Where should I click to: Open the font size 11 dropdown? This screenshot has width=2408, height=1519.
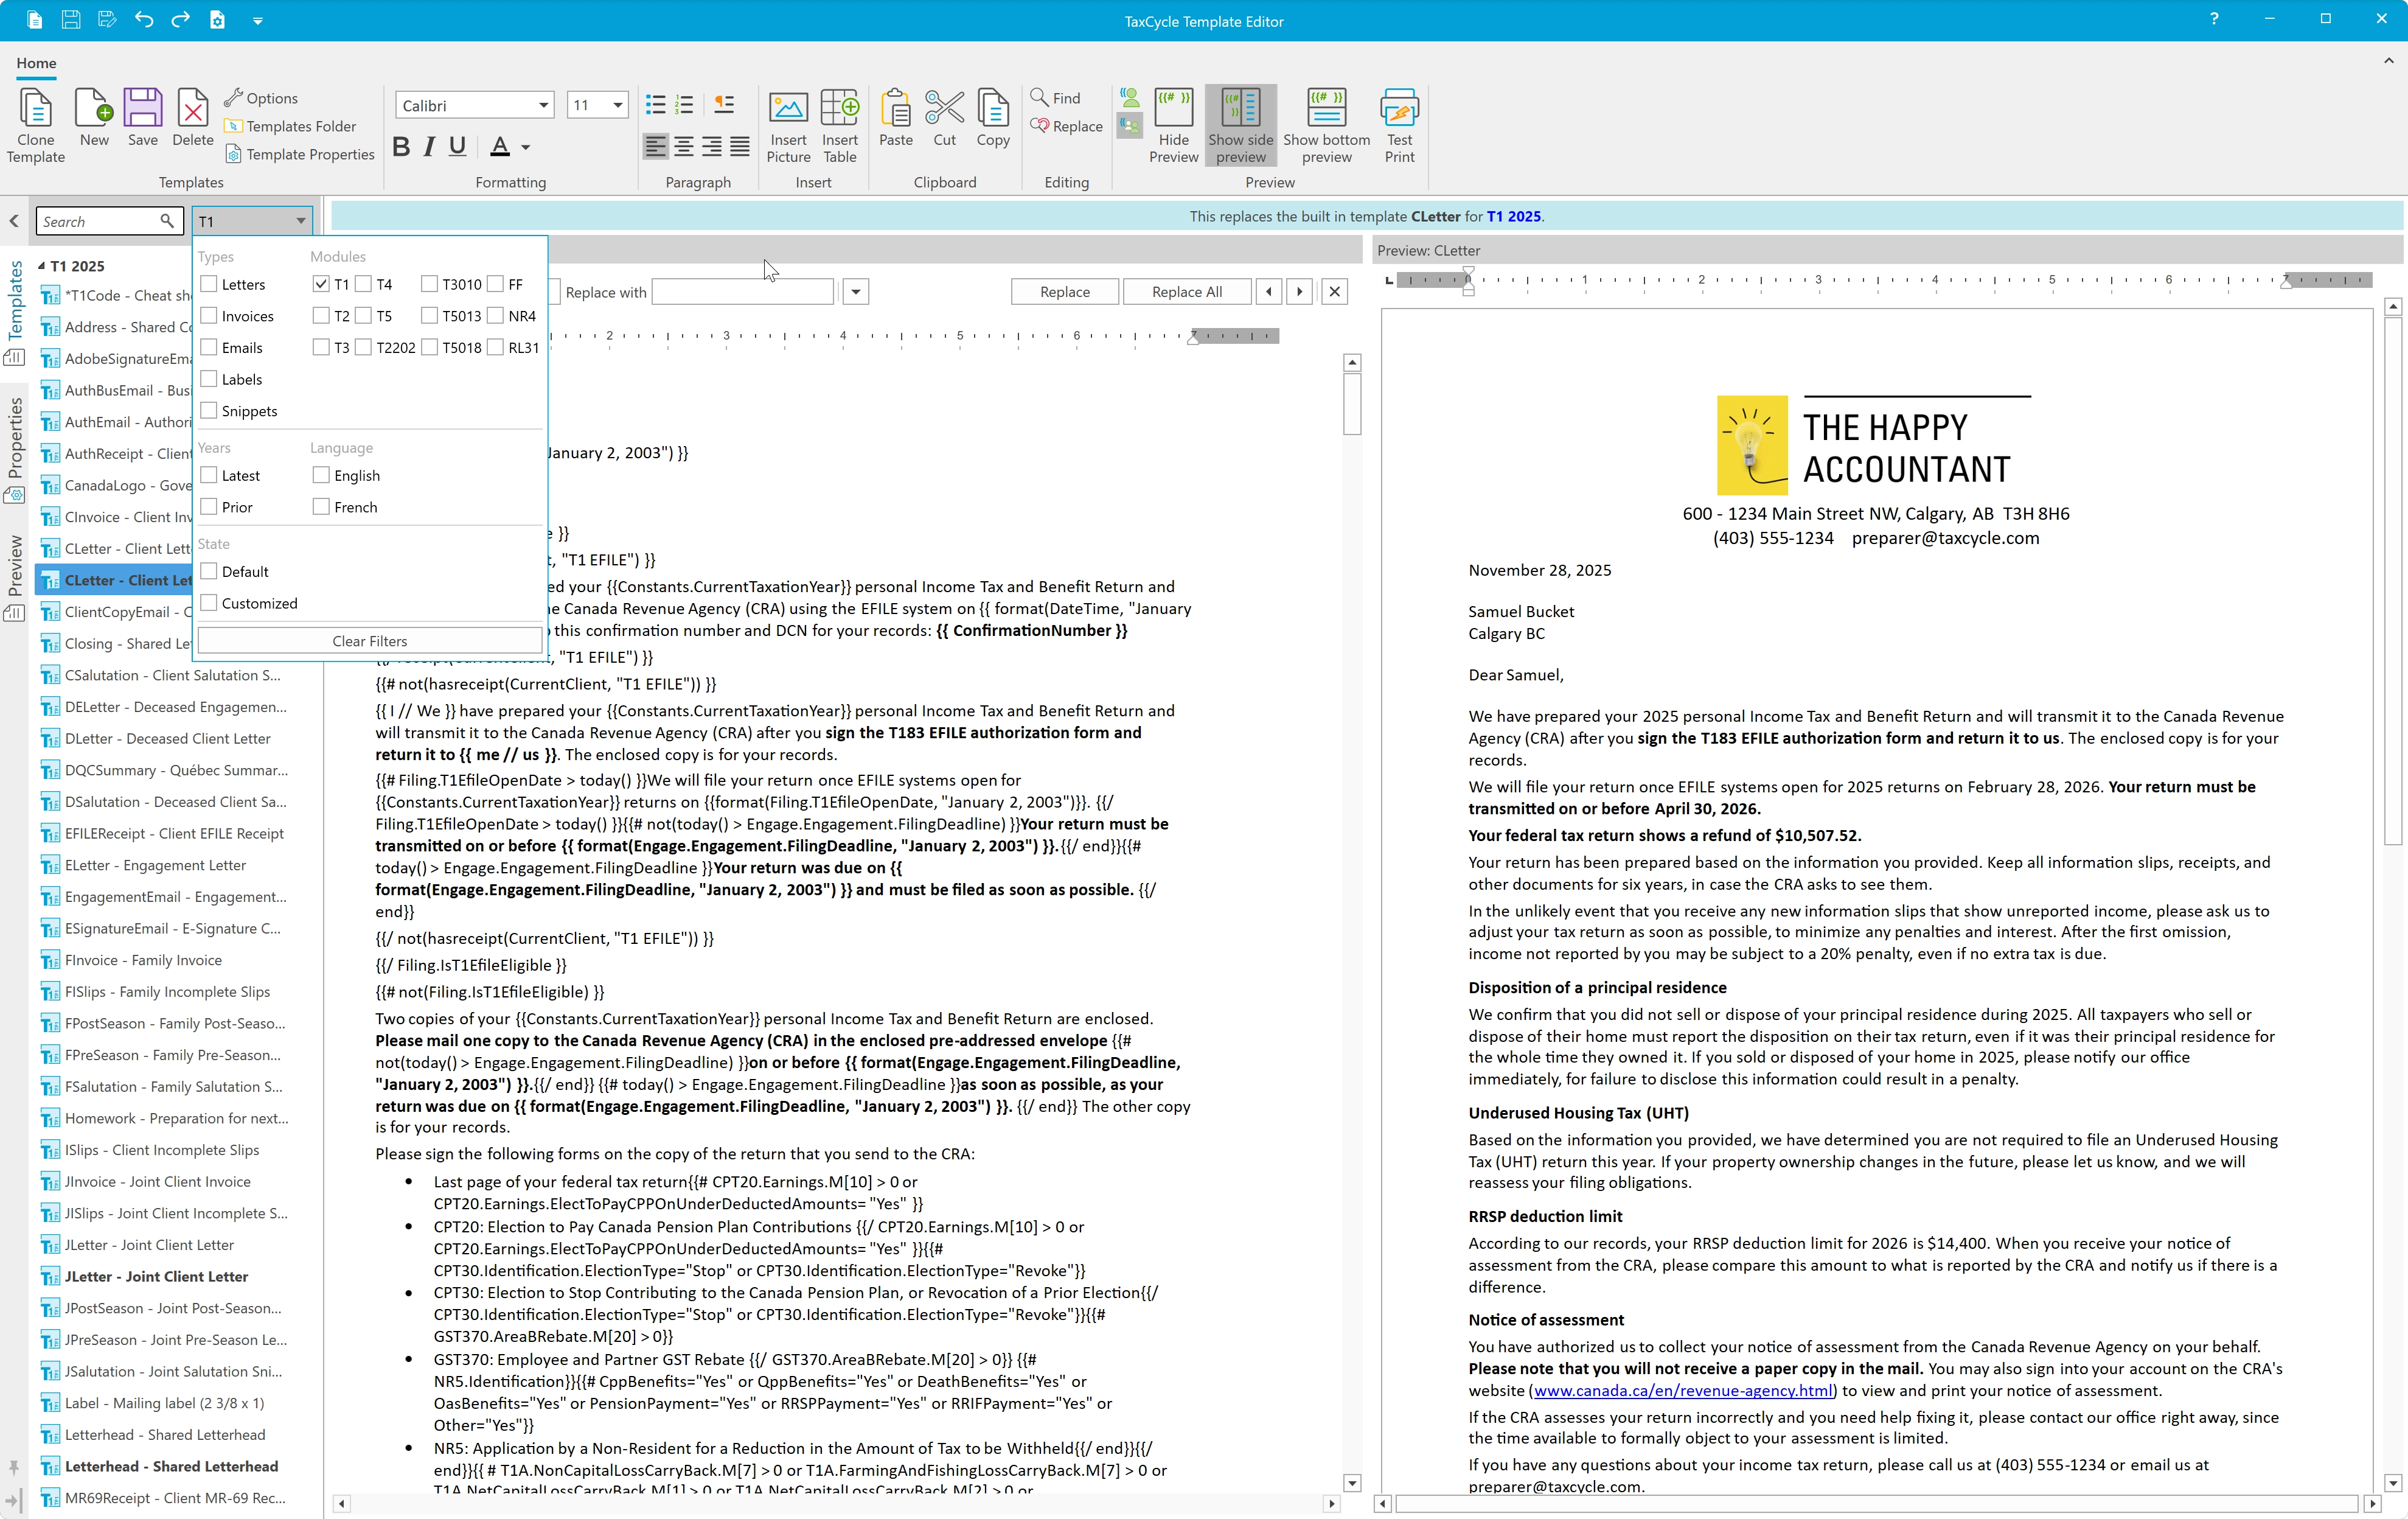click(617, 105)
